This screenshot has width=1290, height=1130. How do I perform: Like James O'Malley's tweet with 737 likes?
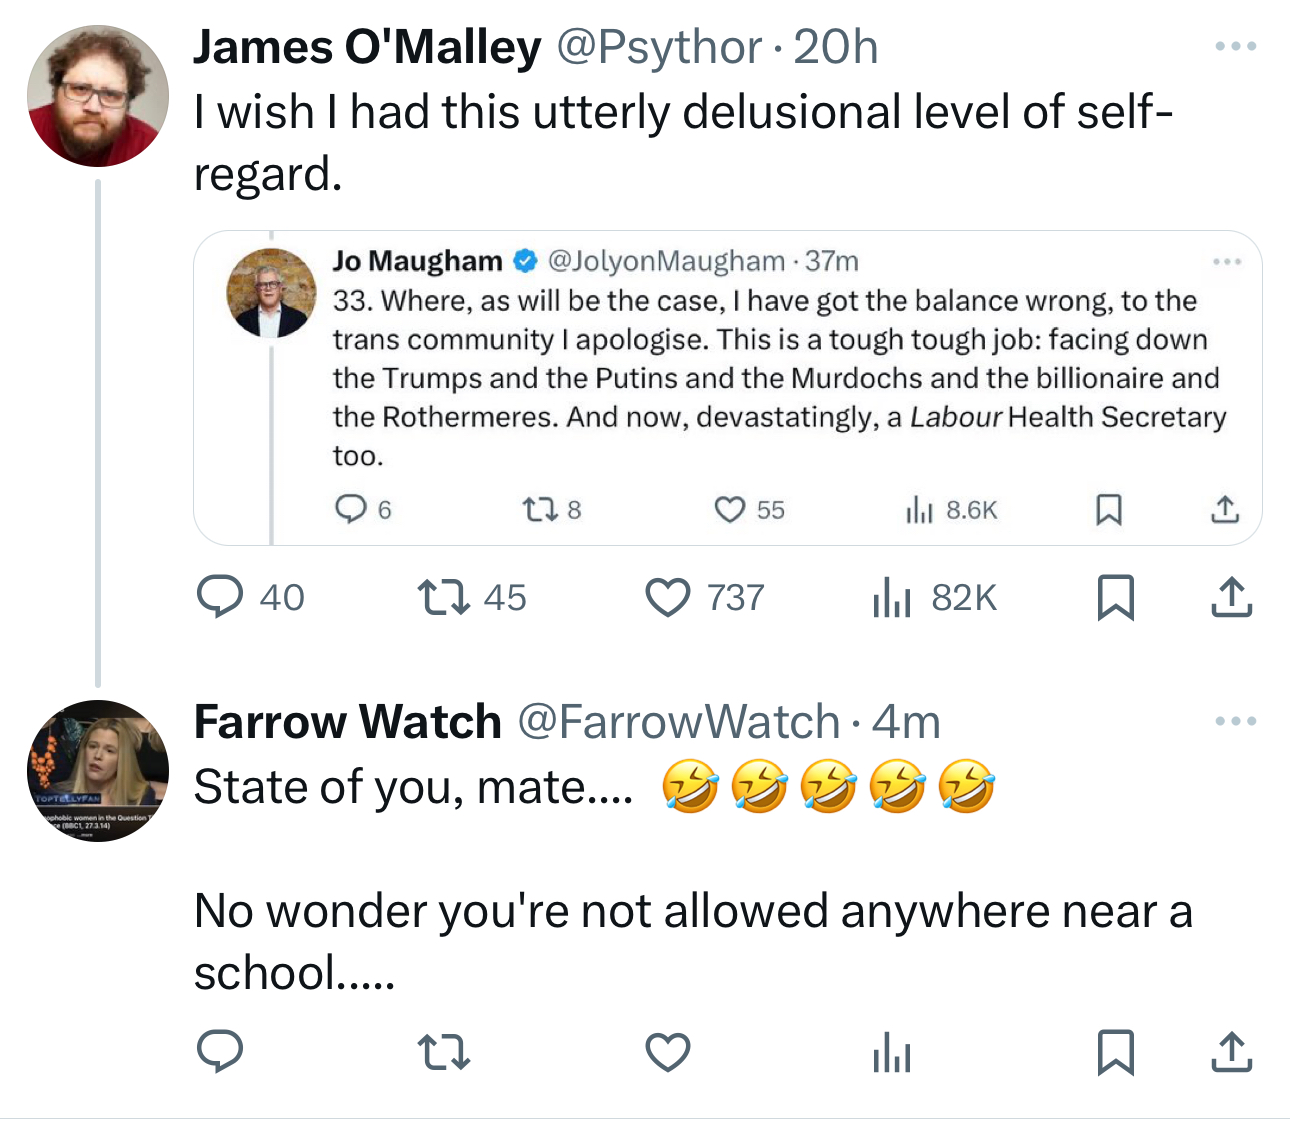point(668,597)
